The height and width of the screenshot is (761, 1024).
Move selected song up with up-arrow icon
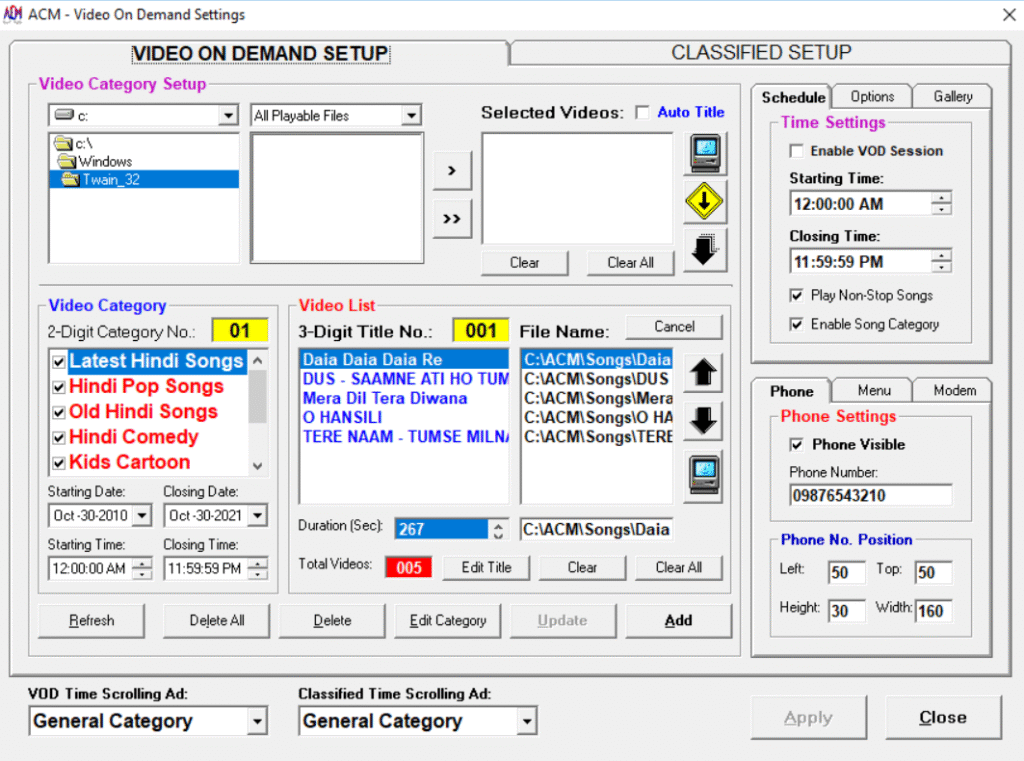[x=703, y=373]
